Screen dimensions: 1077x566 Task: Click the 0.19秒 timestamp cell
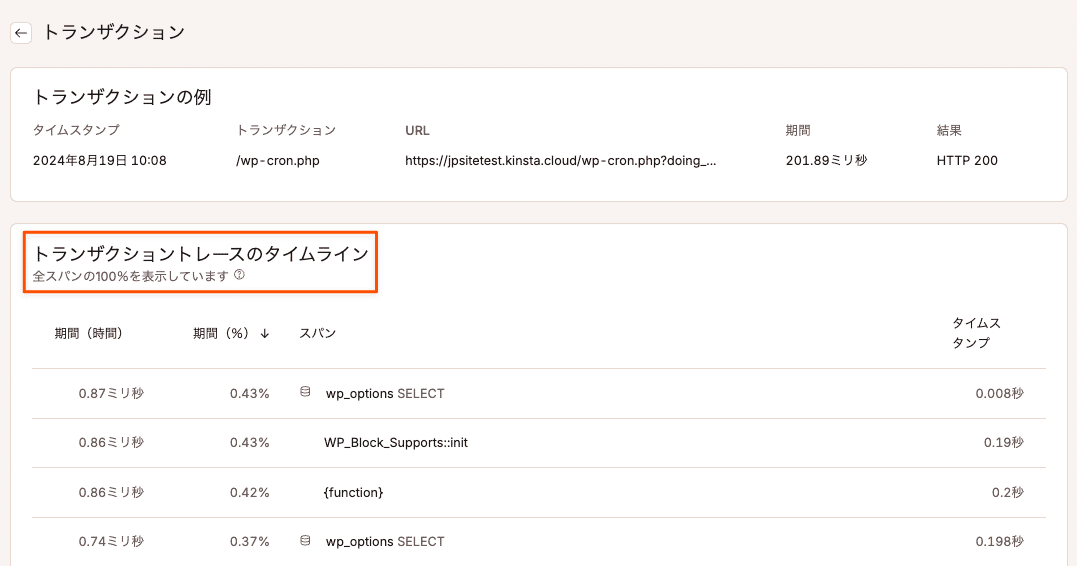[x=1002, y=443]
